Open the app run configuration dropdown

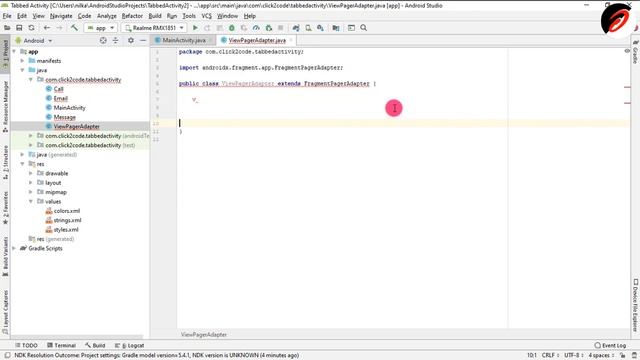click(100, 28)
